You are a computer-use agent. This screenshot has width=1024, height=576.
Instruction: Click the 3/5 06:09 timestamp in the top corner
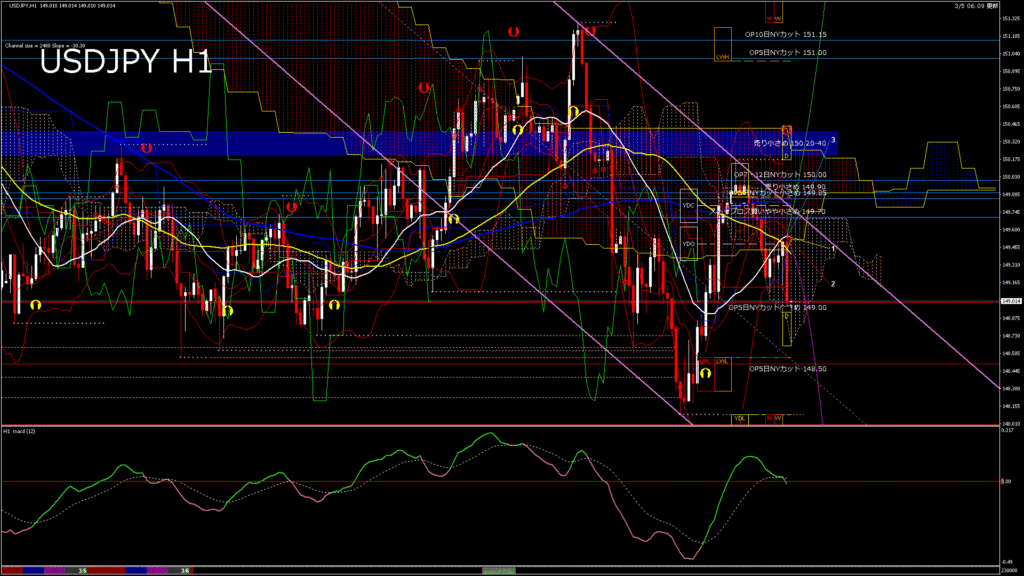pos(976,5)
